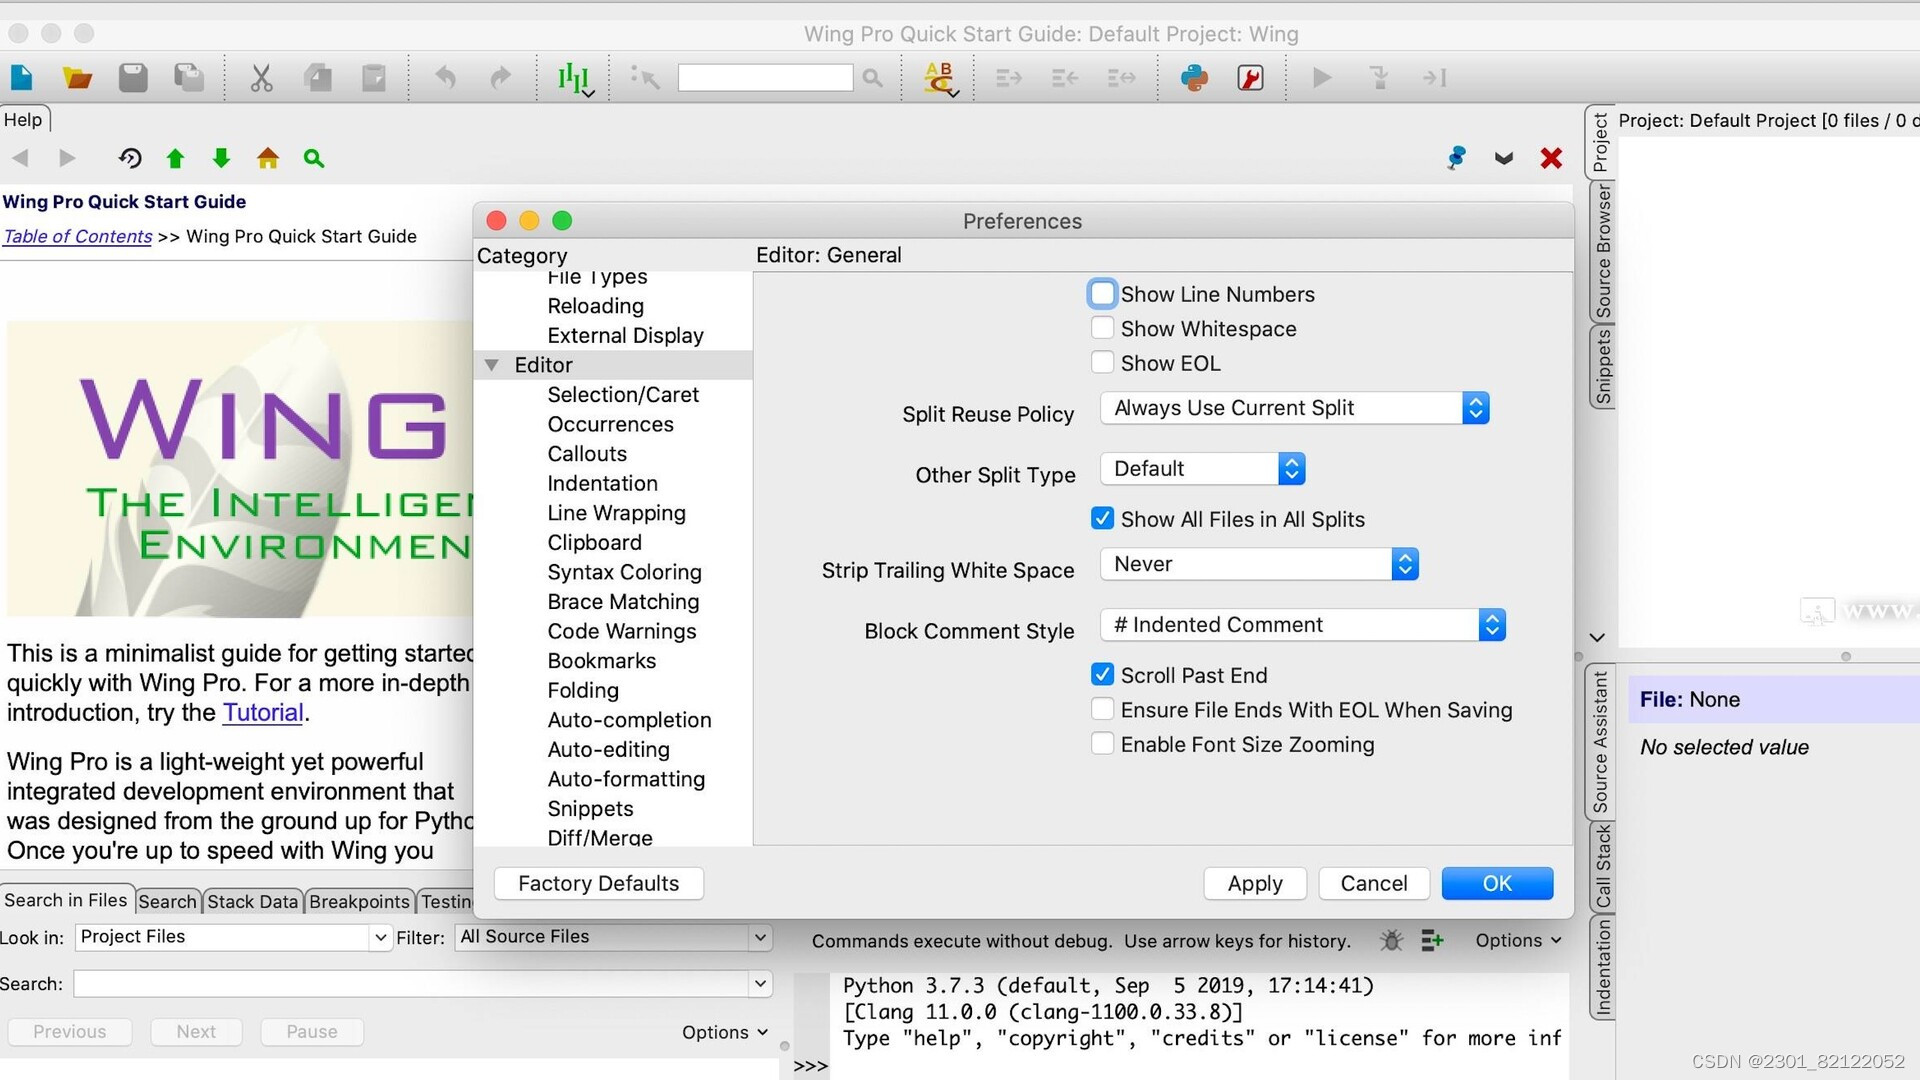Image resolution: width=1920 pixels, height=1080 pixels.
Task: Click the Search text input field
Action: (x=422, y=983)
